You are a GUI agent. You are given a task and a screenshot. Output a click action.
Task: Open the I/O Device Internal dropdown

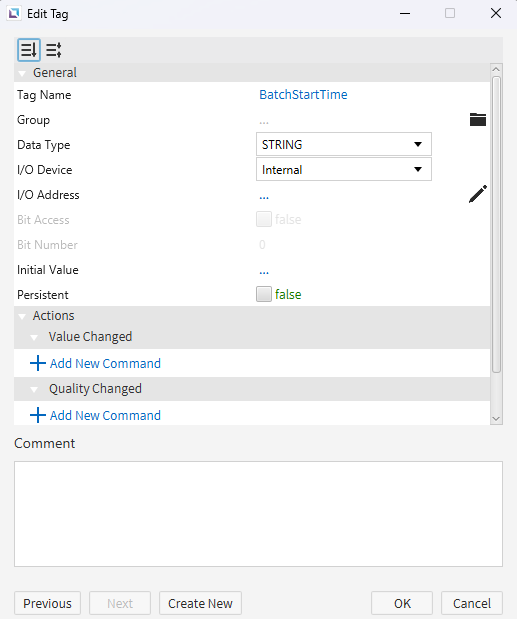click(344, 169)
